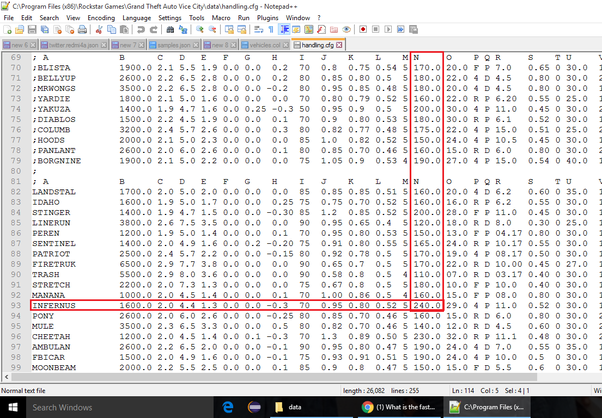
Task: Switch to the vehicles.col tab
Action: pos(265,45)
